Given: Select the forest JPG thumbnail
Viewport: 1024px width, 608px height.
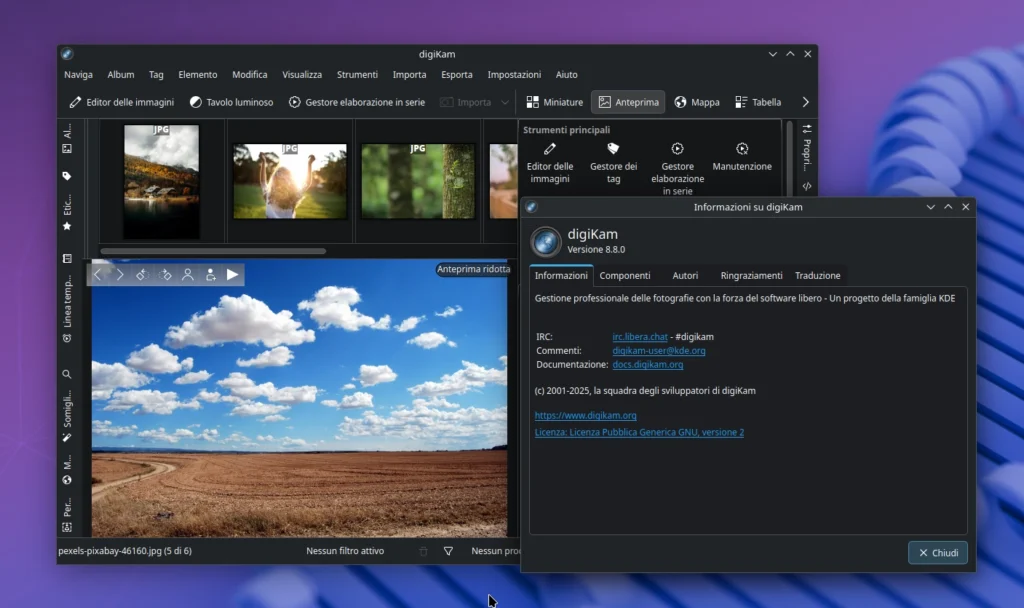Looking at the screenshot, I should [417, 180].
